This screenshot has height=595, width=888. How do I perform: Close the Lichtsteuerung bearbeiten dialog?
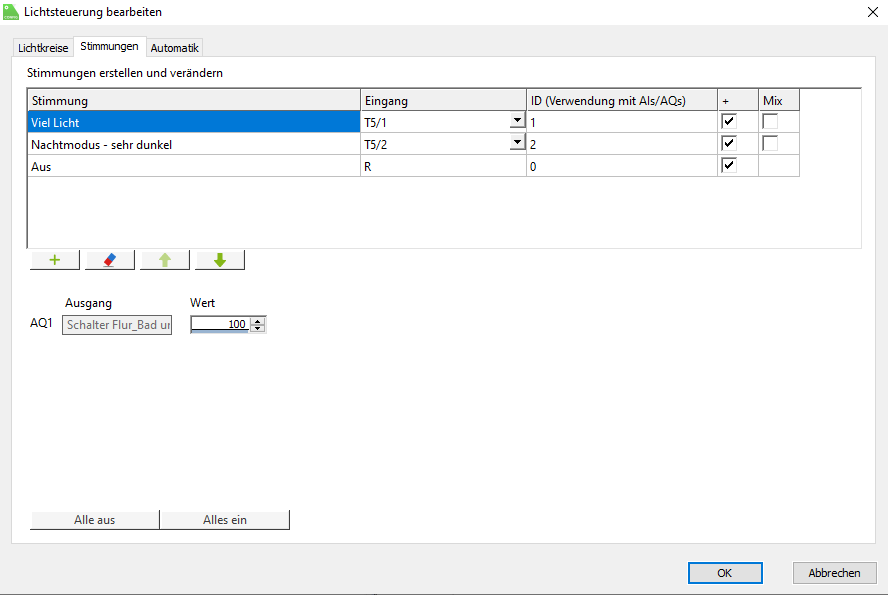pyautogui.click(x=866, y=12)
